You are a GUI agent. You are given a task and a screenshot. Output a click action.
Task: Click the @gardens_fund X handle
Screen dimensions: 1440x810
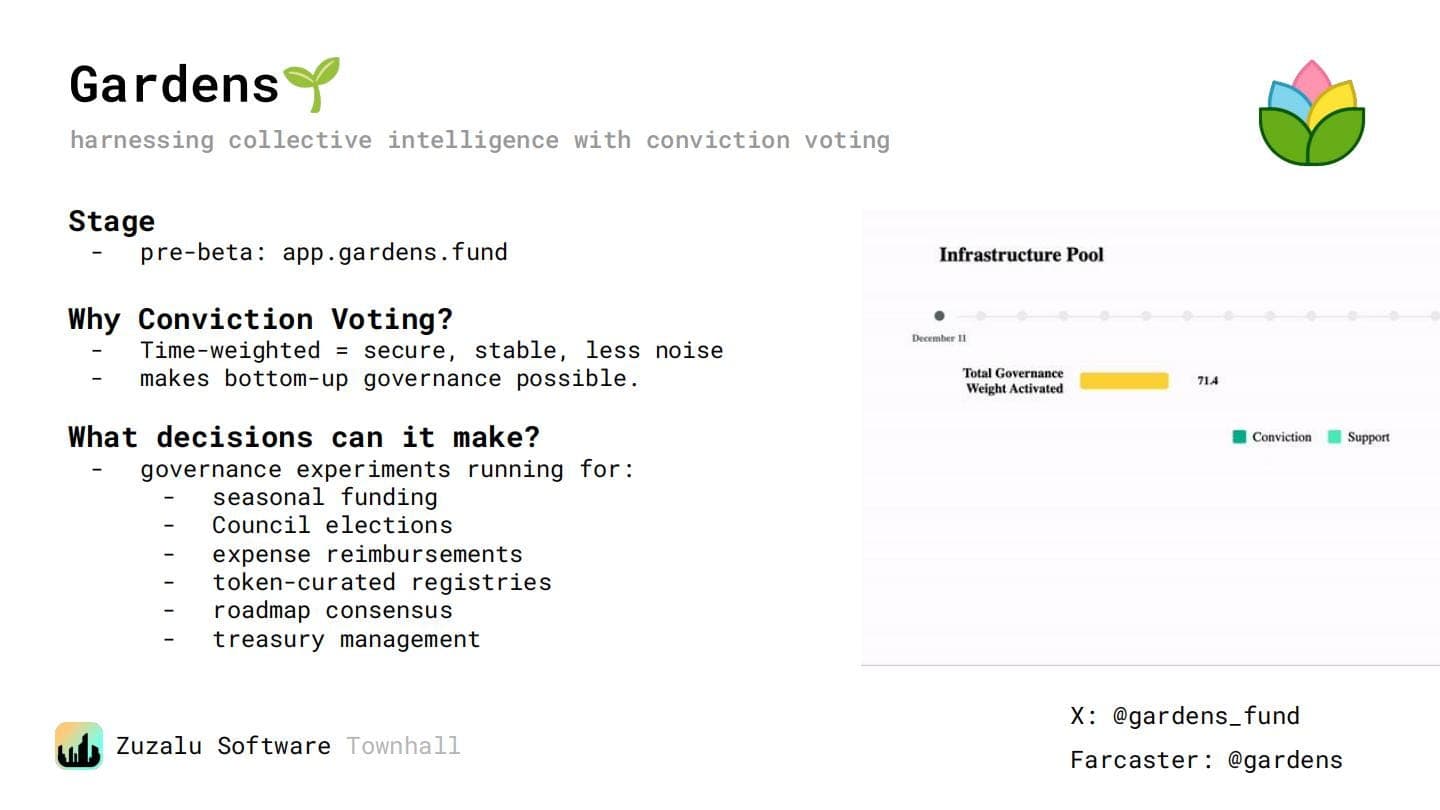click(x=1206, y=716)
